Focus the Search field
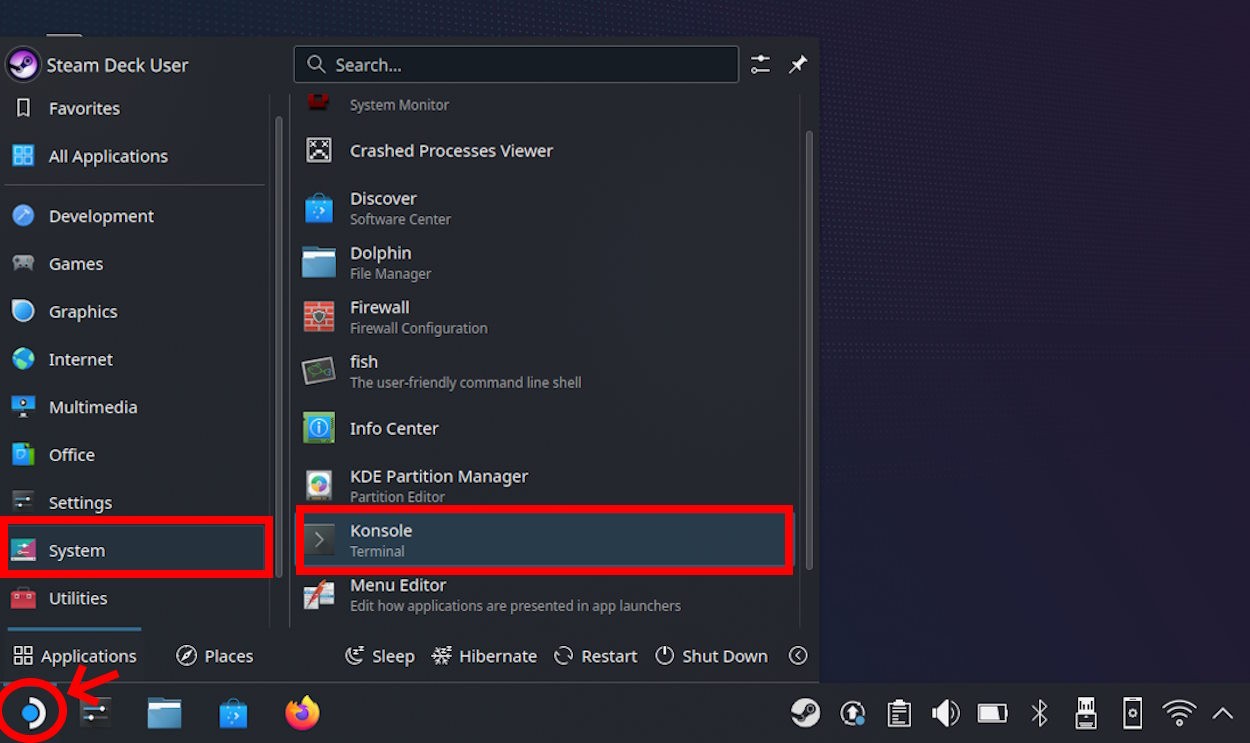The image size is (1250, 743). point(516,64)
